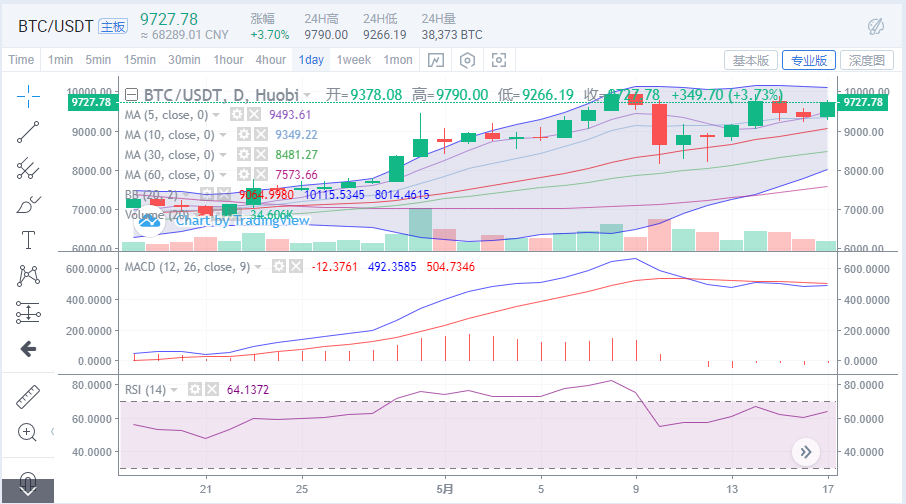Switch to 专业版 professional view

tap(809, 61)
